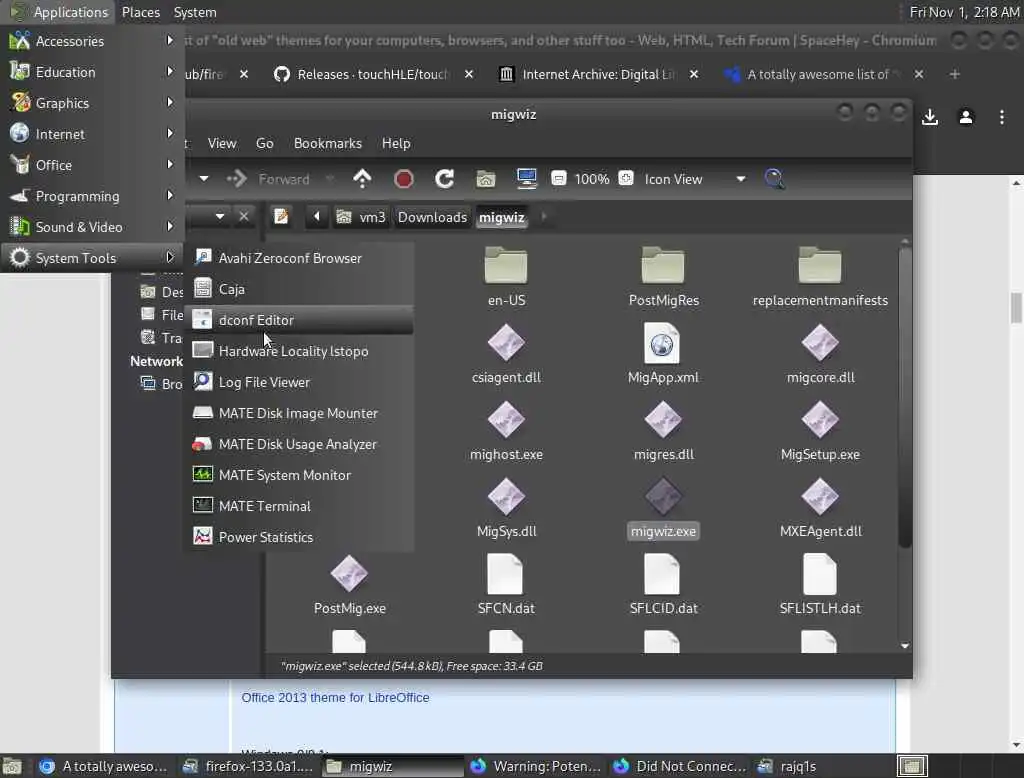This screenshot has height=778, width=1024.
Task: Open the back history dropdown arrow
Action: point(204,179)
